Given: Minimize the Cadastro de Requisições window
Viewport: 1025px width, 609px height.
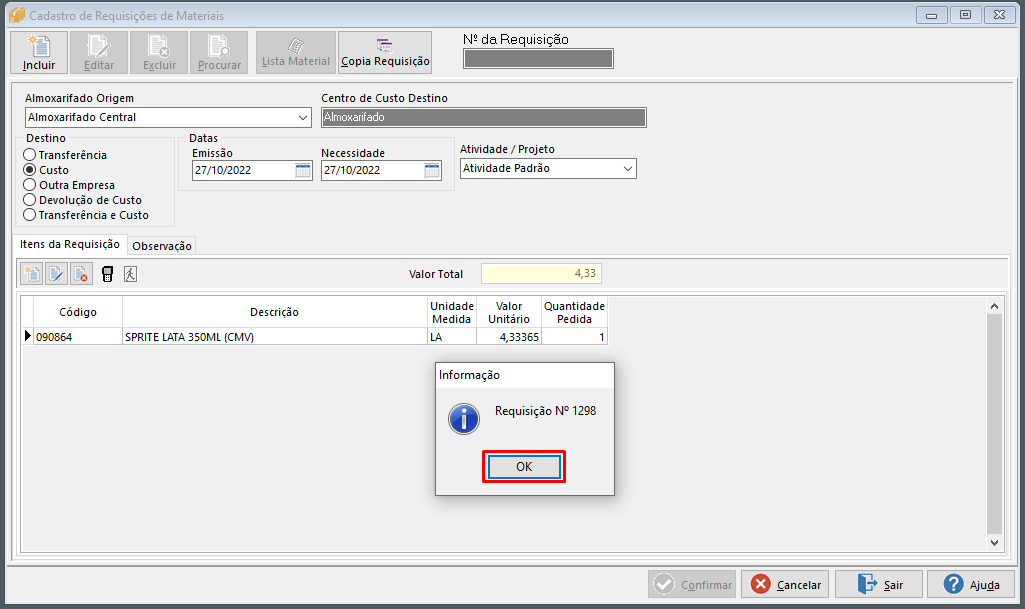Looking at the screenshot, I should click(932, 15).
